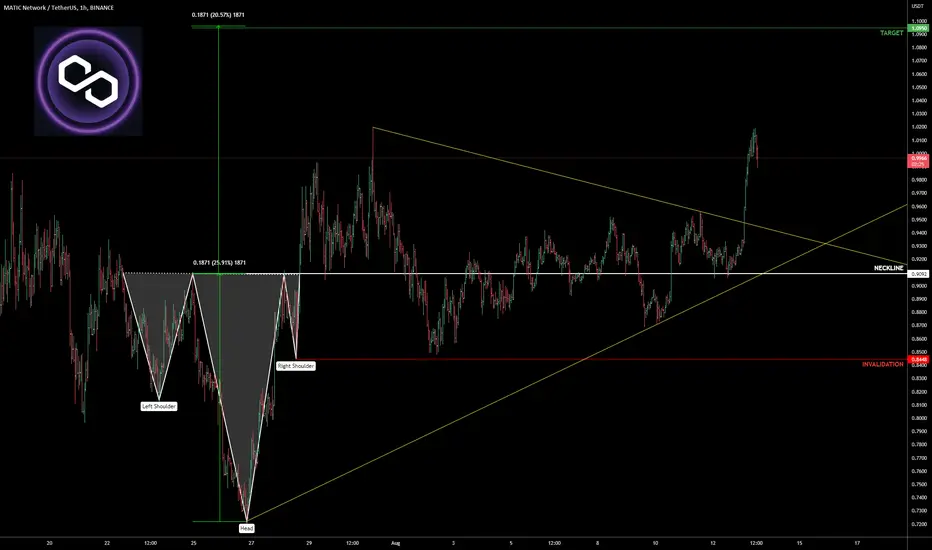
Task: Select the red 0.8448 invalidation price tag
Action: point(919,359)
